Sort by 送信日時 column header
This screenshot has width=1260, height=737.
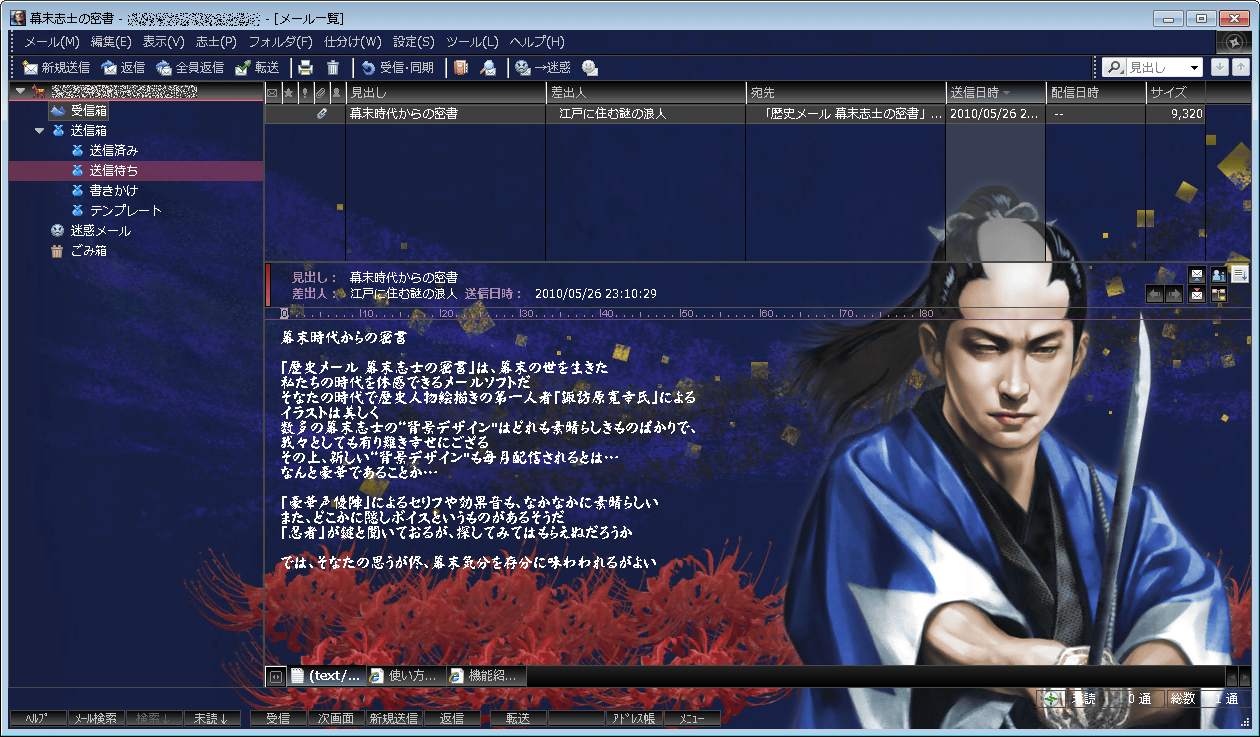996,92
